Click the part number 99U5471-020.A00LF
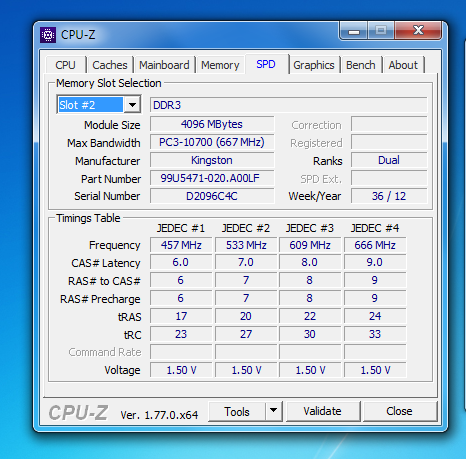Image resolution: width=466 pixels, height=459 pixels. click(x=212, y=178)
